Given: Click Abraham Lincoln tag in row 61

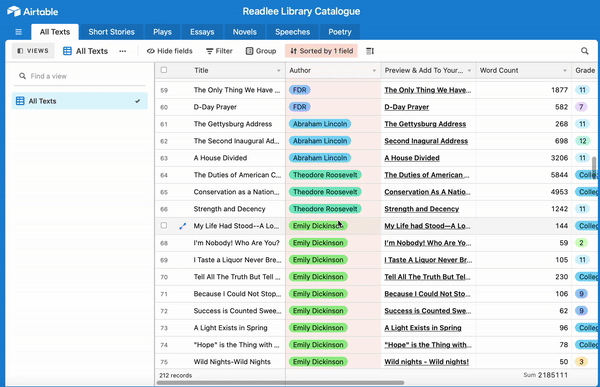Looking at the screenshot, I should pyautogui.click(x=320, y=124).
